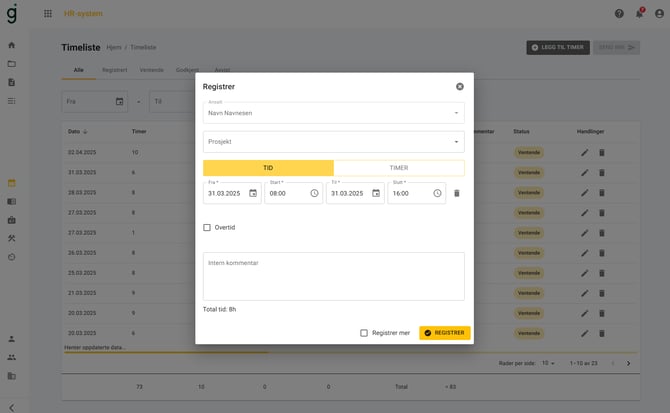Click the yellow REGISTRER button

[x=445, y=333]
